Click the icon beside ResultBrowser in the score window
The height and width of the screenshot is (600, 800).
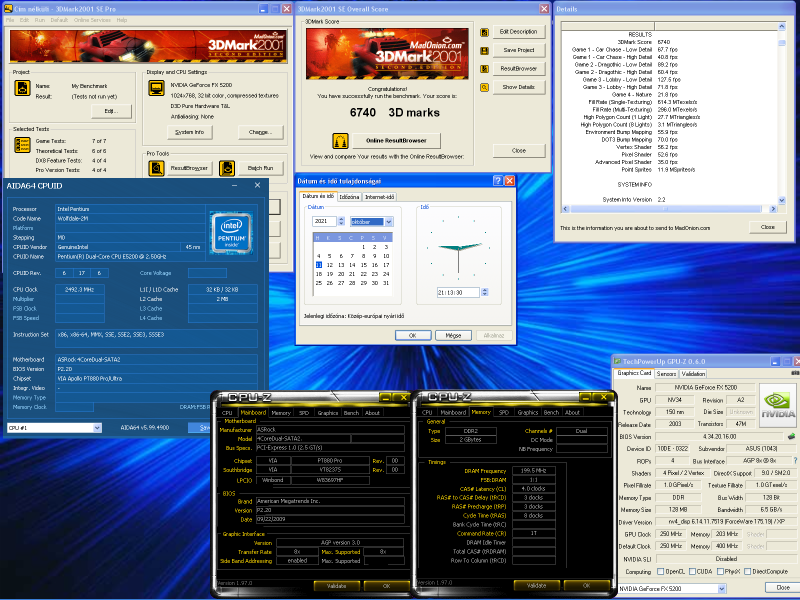pyautogui.click(x=484, y=69)
